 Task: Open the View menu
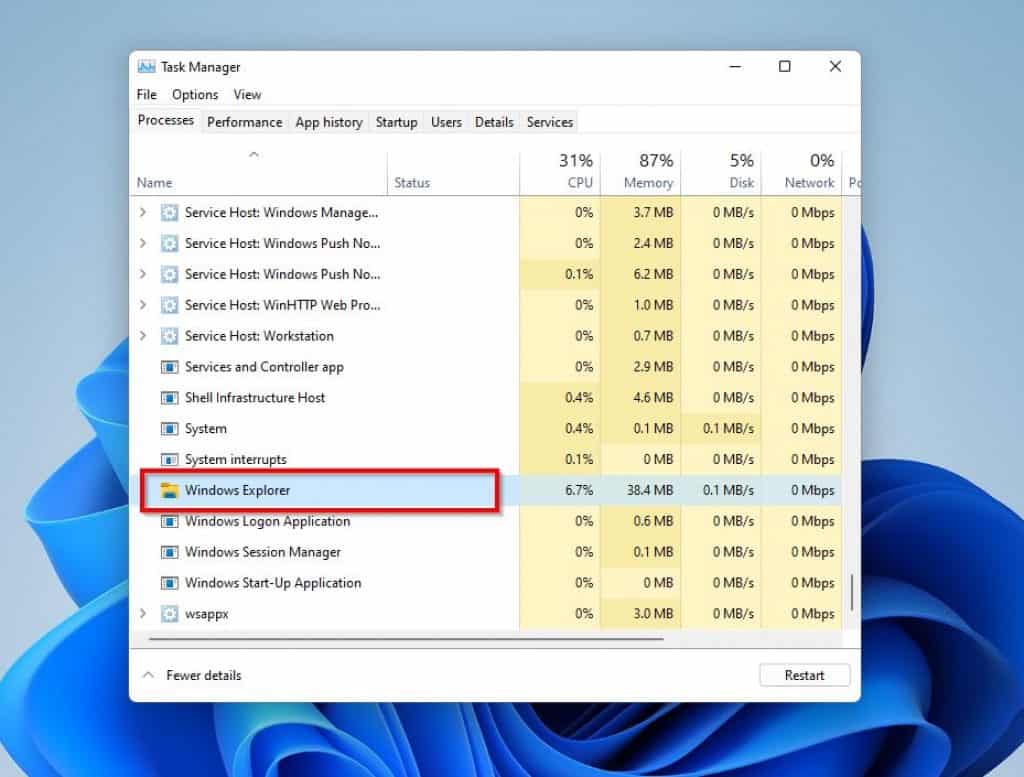tap(248, 95)
